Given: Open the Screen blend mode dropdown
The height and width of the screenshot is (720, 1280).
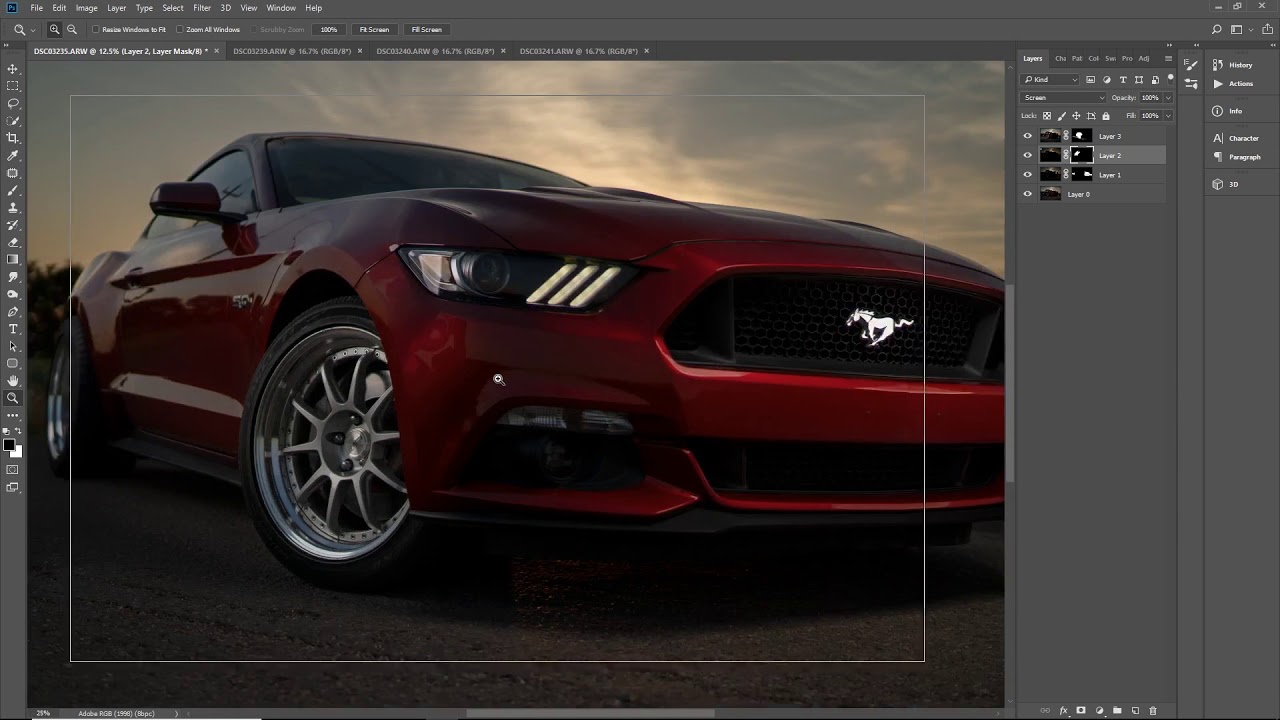Looking at the screenshot, I should coord(1063,97).
